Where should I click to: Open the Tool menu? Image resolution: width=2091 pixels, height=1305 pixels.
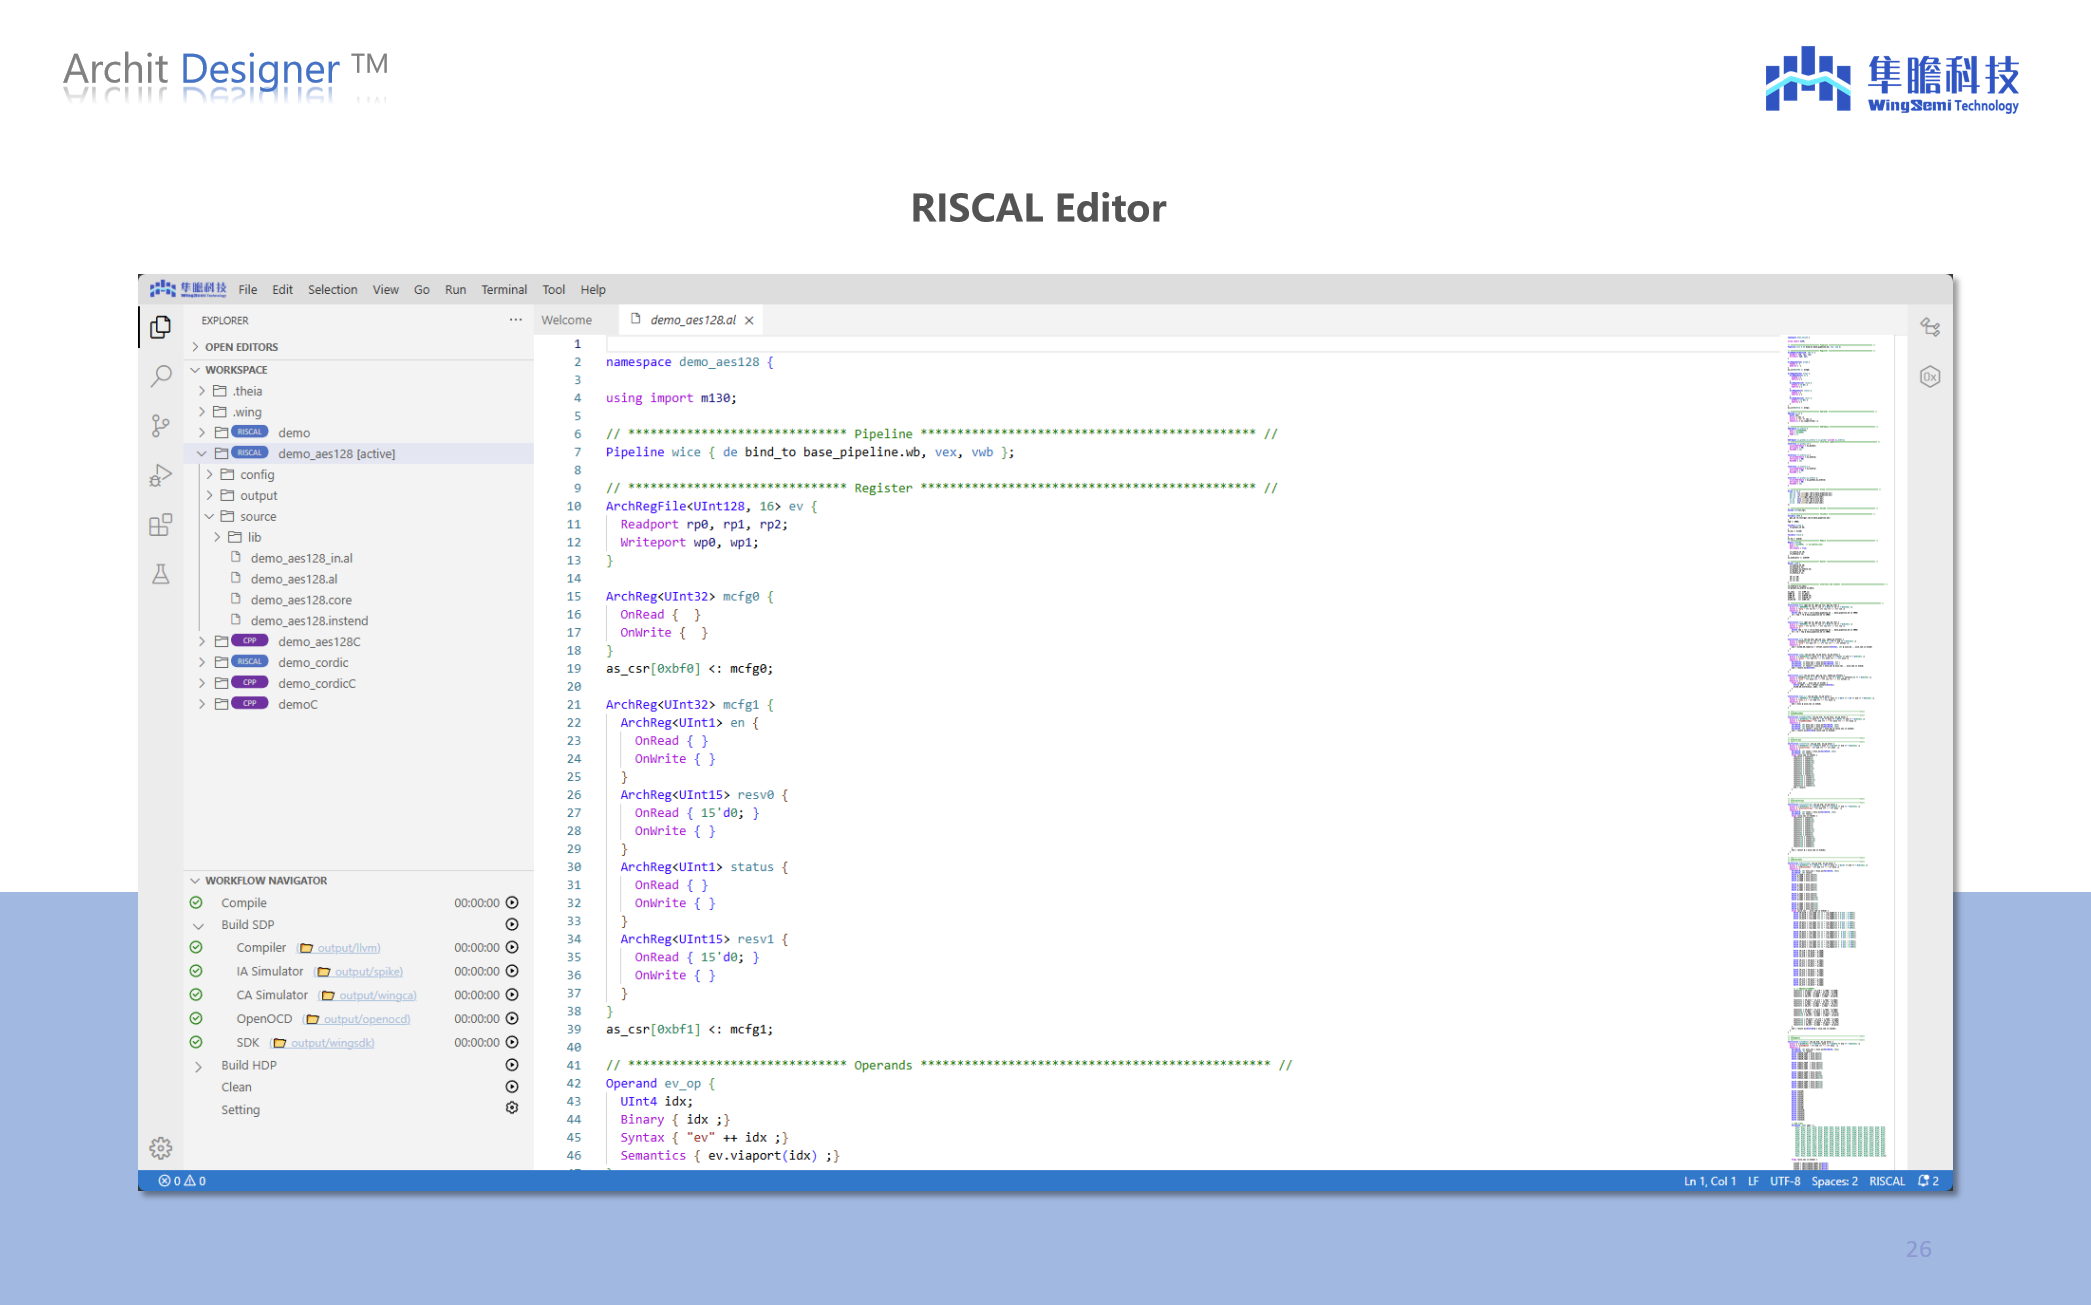pyautogui.click(x=554, y=290)
